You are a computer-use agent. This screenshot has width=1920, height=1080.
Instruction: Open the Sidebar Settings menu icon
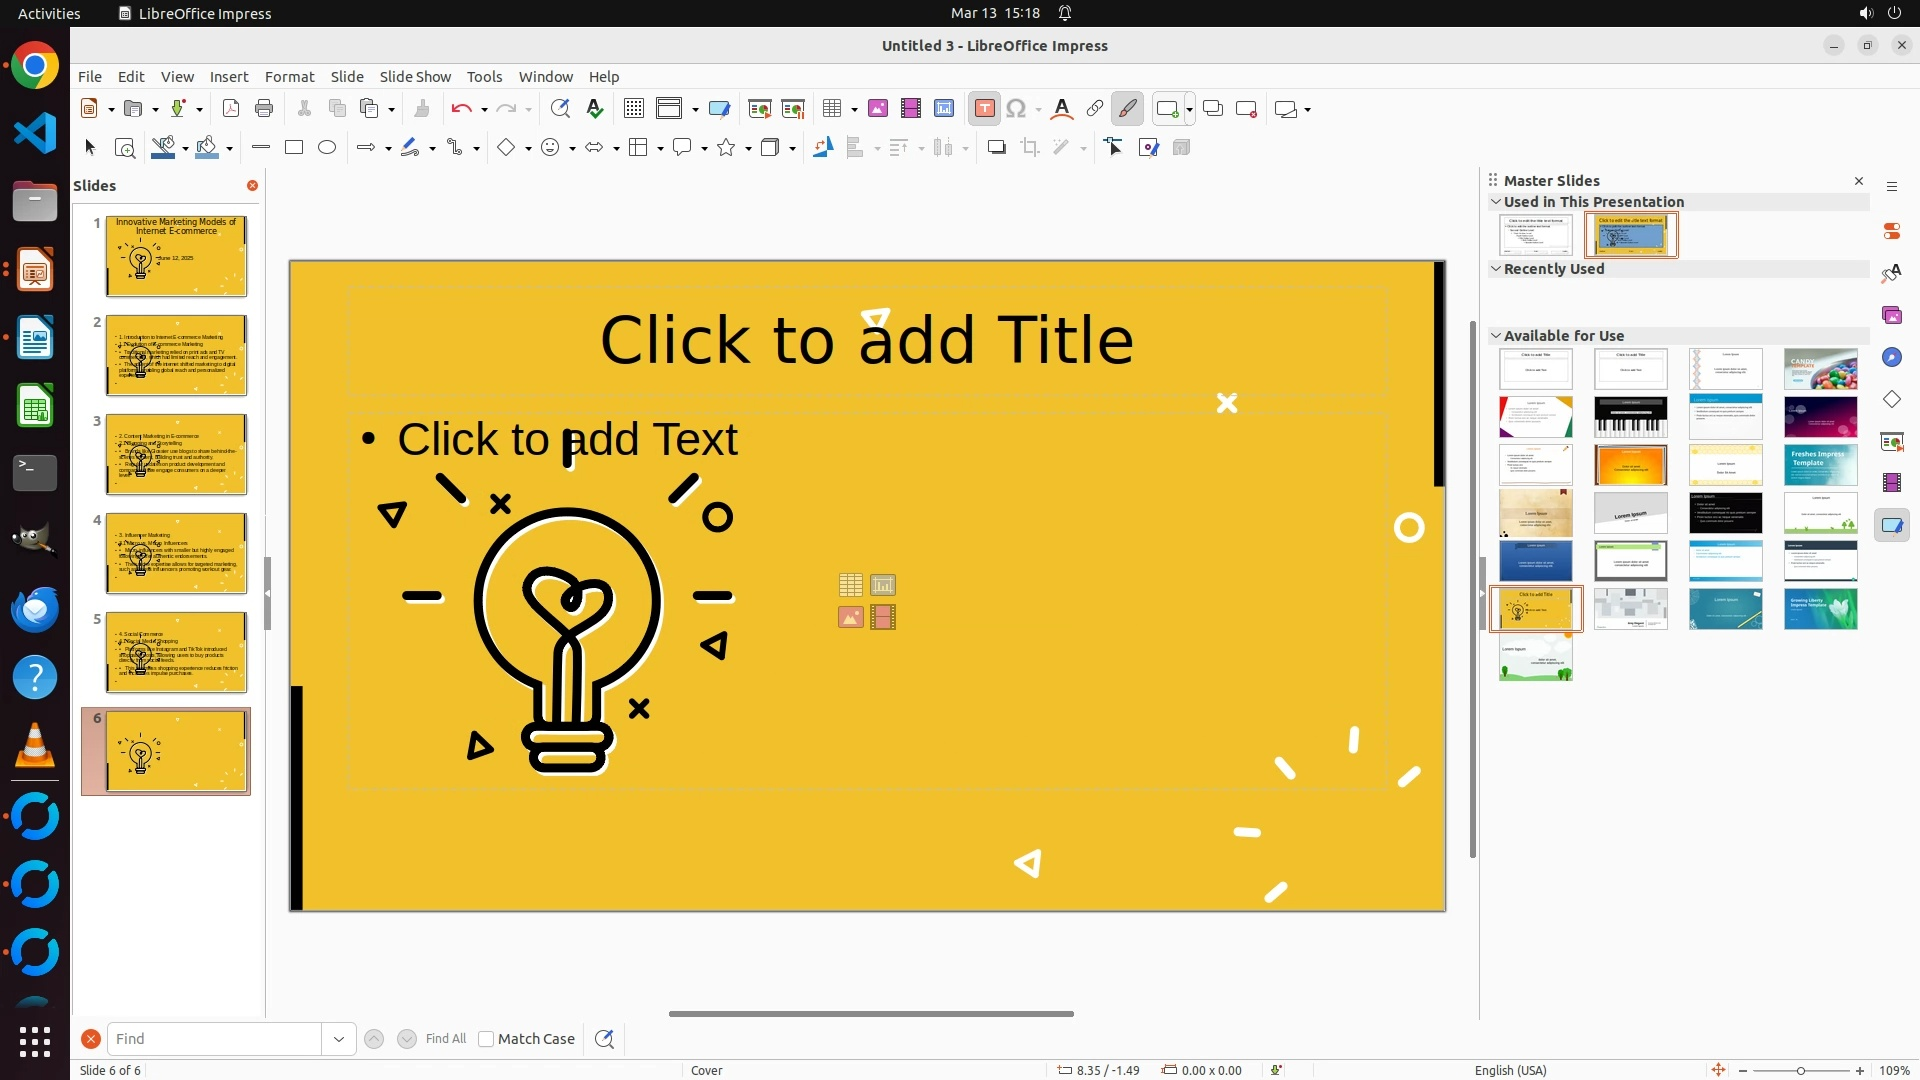click(1891, 187)
